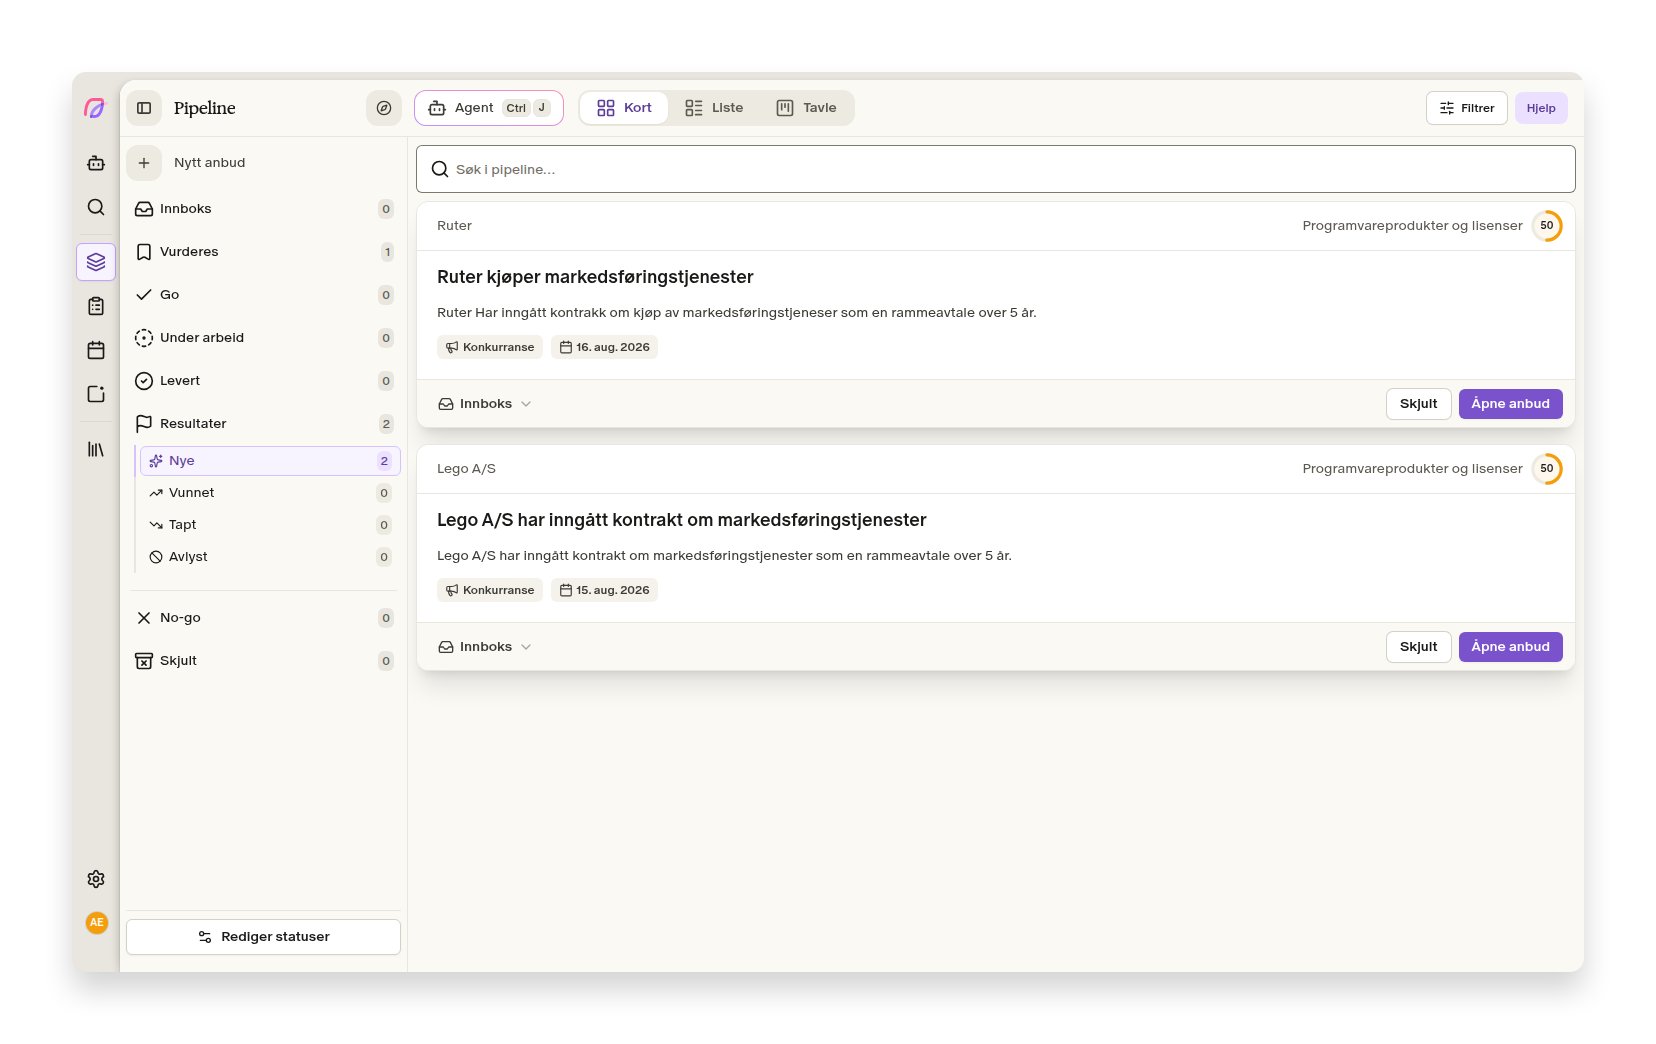Select Nye under Resultater

(270, 461)
